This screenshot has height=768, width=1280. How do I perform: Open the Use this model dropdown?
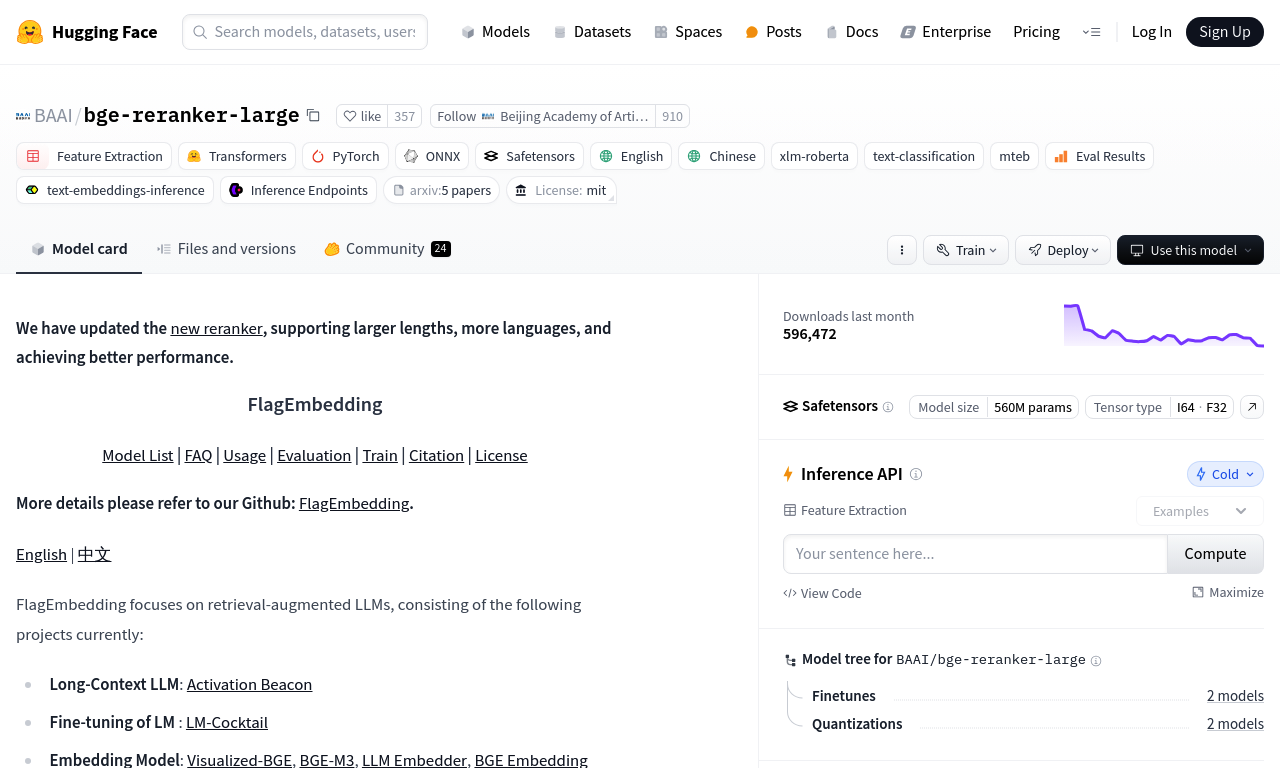[1190, 250]
